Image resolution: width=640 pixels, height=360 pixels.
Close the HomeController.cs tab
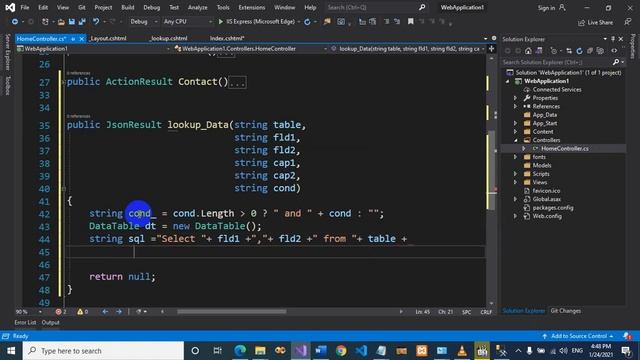point(81,39)
